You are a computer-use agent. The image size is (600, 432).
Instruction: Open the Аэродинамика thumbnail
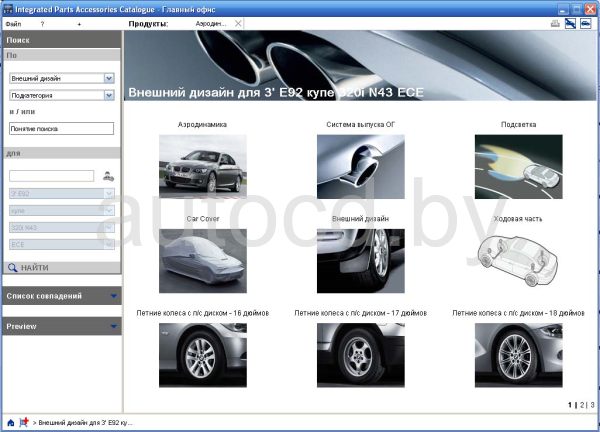point(203,166)
